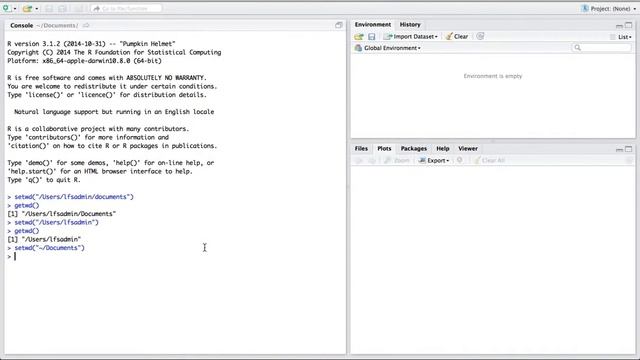Open the Packages tab
640x360 pixels.
click(413, 149)
